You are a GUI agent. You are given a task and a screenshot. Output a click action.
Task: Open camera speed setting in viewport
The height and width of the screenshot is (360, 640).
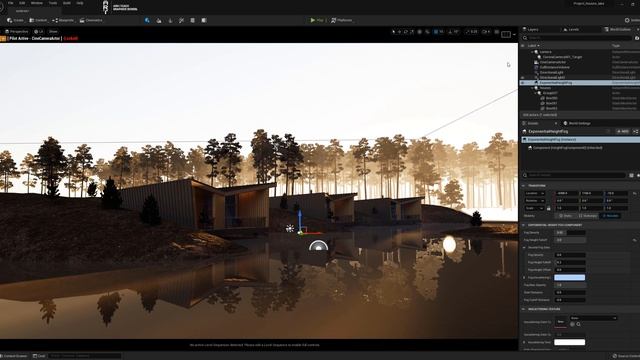coord(486,31)
